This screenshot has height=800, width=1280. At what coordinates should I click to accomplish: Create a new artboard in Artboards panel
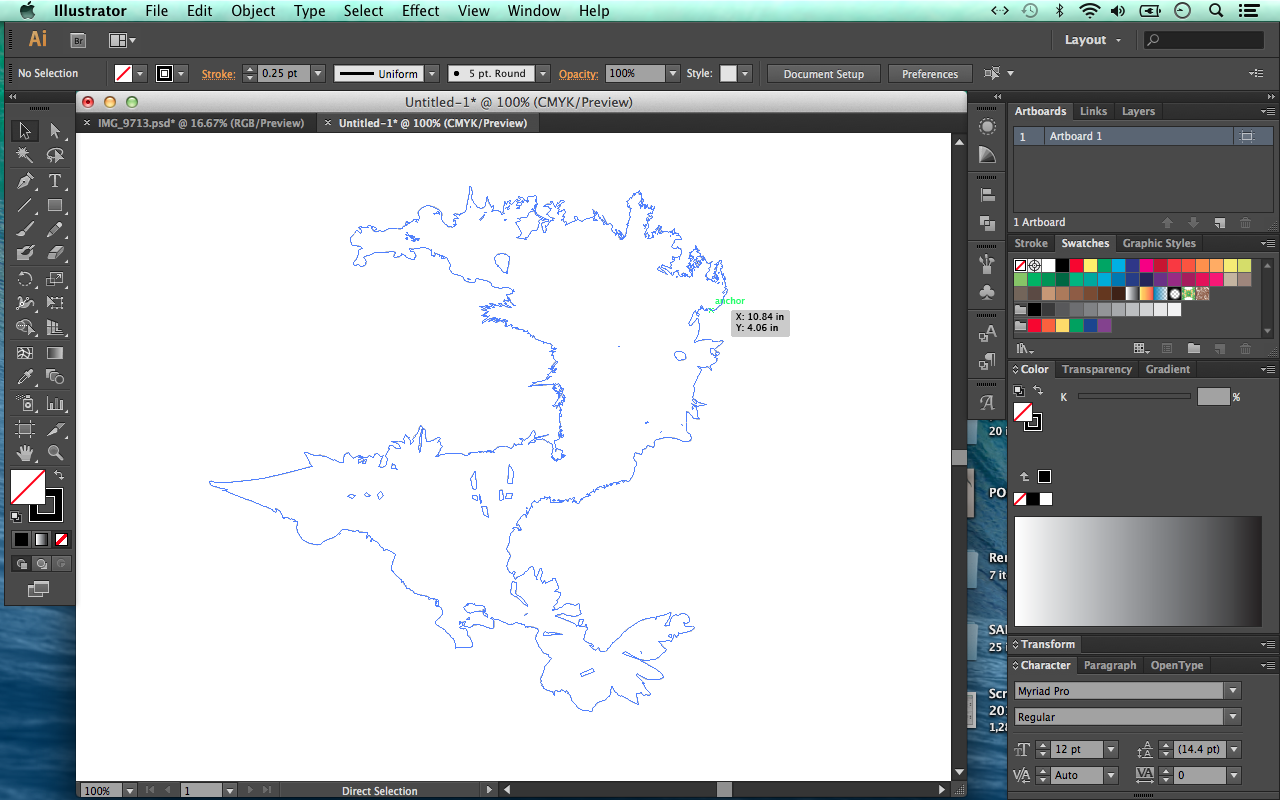point(1219,222)
